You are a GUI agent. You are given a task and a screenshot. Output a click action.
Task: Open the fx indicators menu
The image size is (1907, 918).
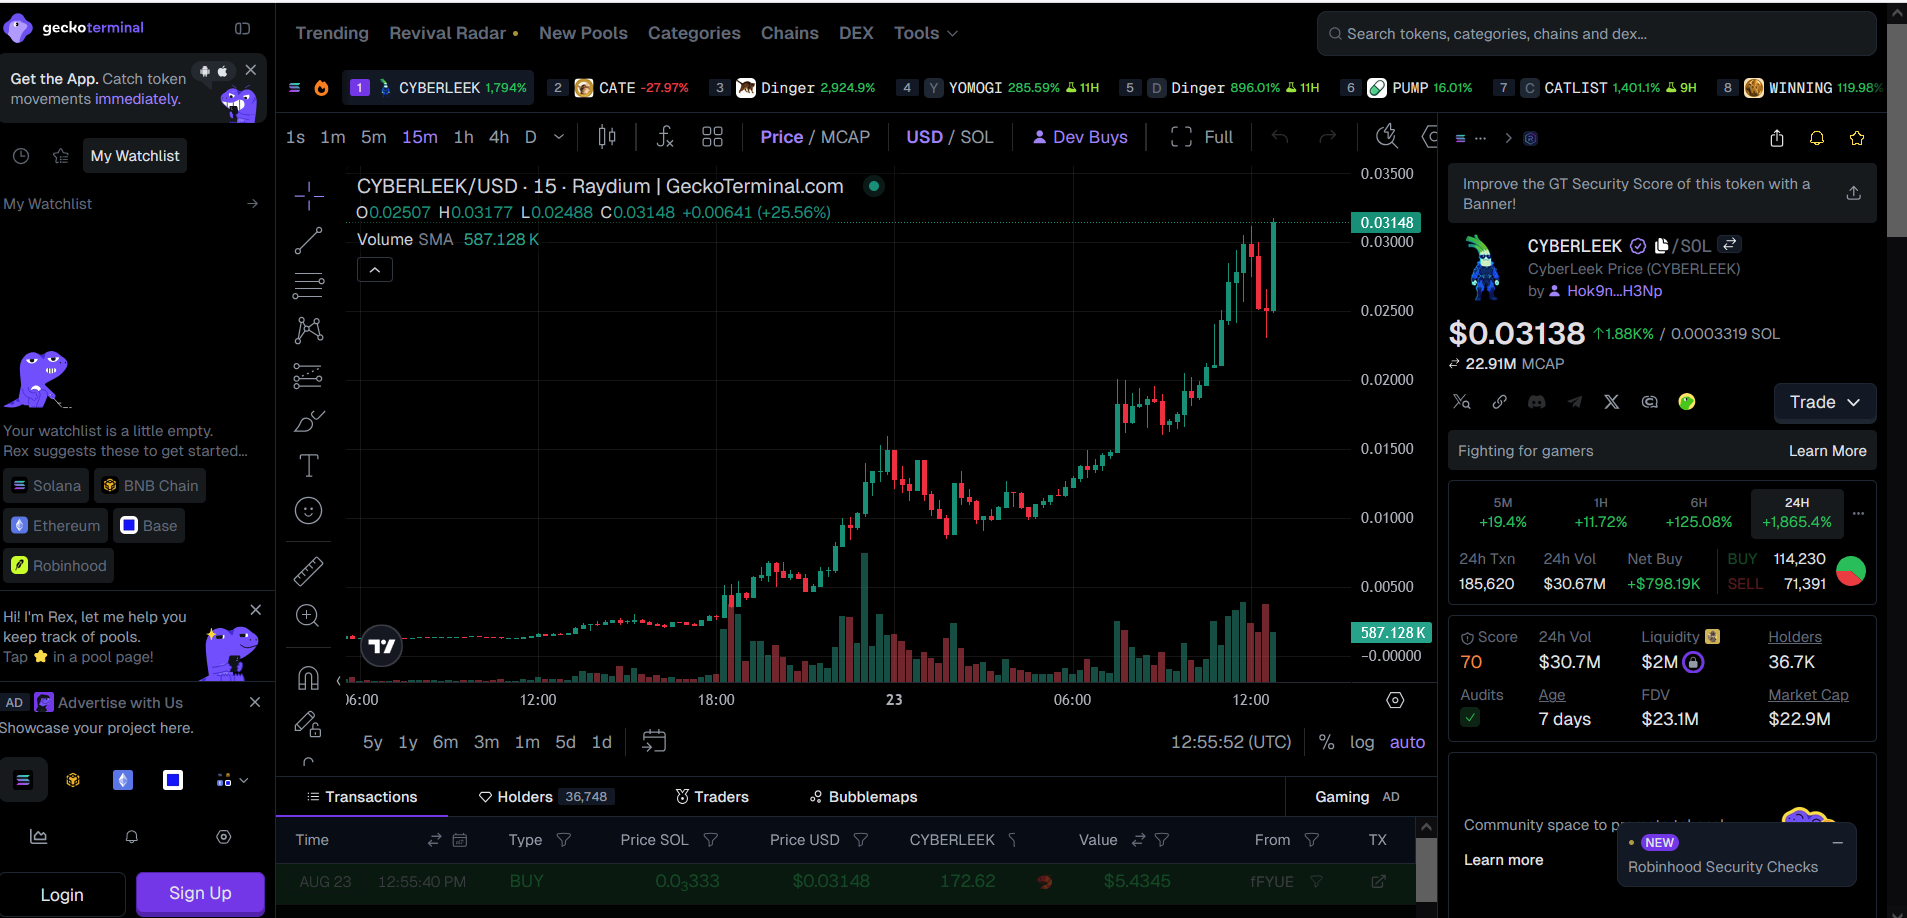665,137
